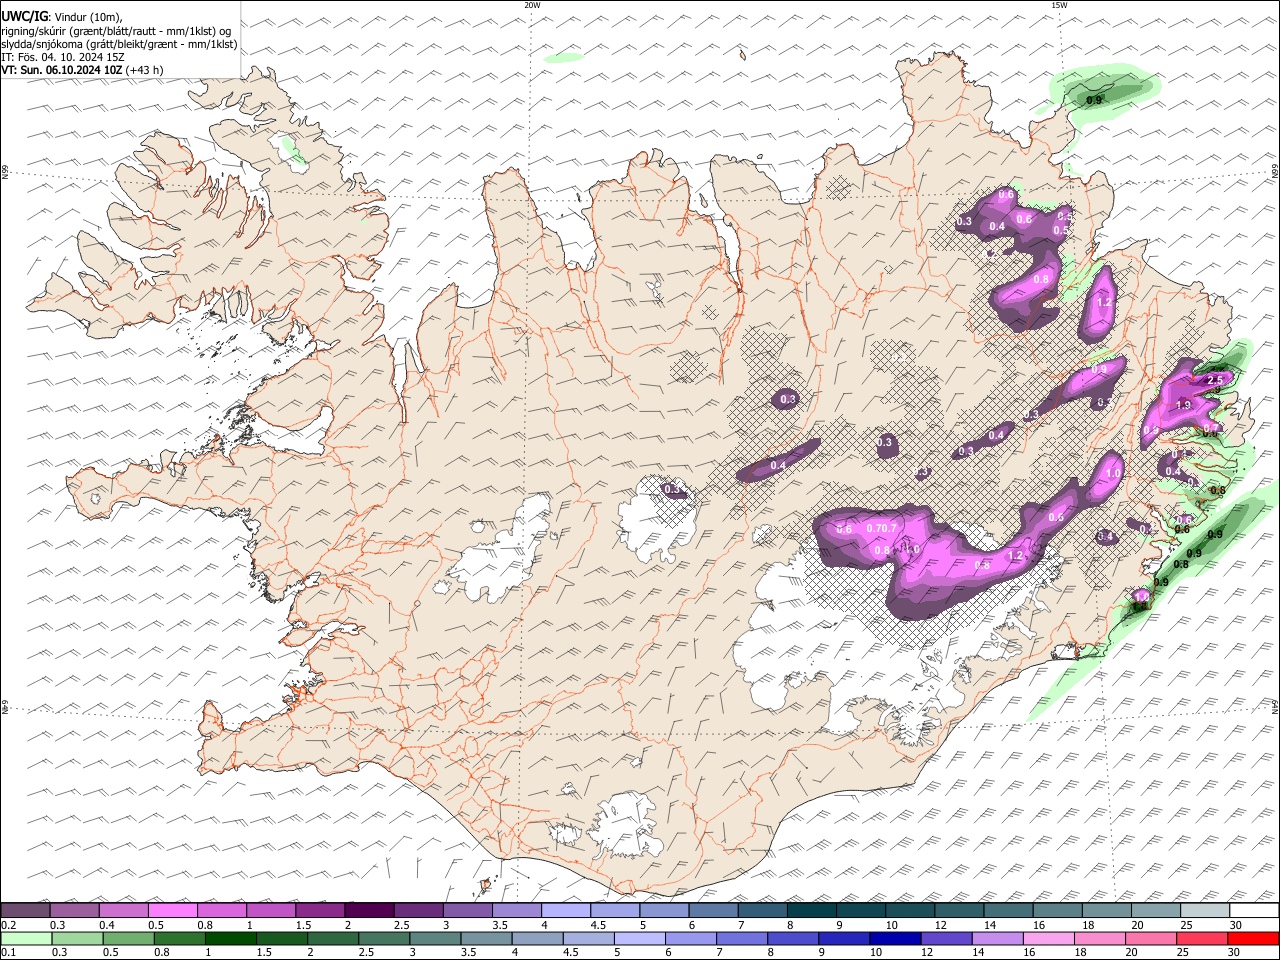
Task: Click the light grey 25 swatch in upper legend
Action: (x=1204, y=911)
